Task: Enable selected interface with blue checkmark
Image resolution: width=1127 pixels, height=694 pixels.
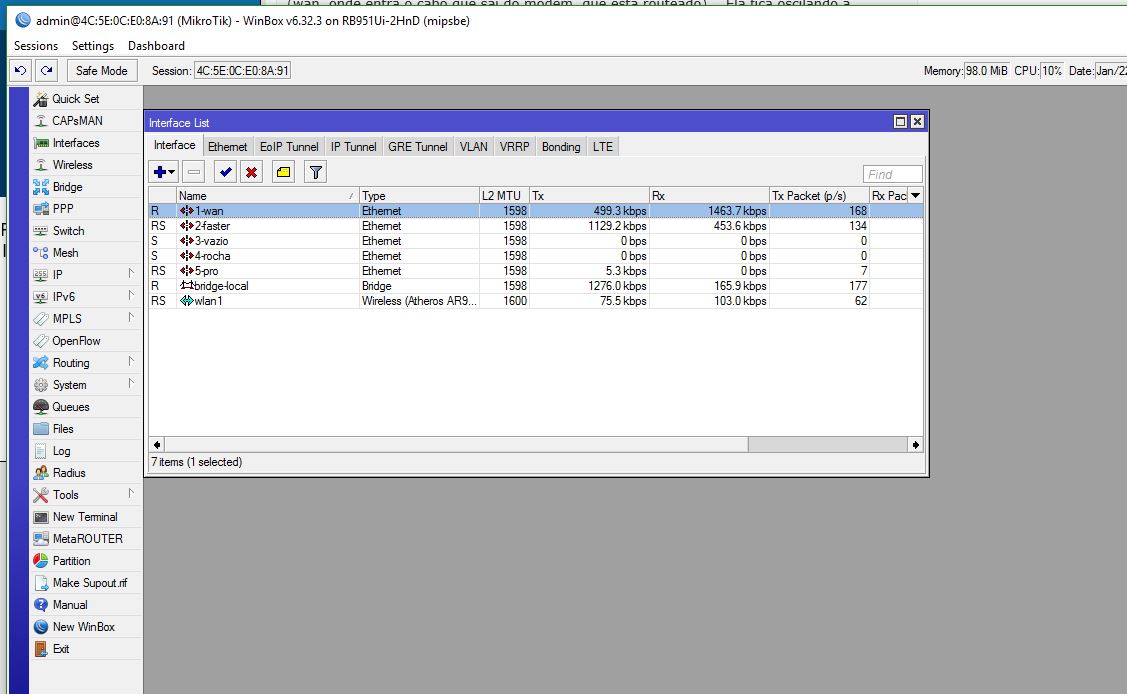Action: (x=226, y=172)
